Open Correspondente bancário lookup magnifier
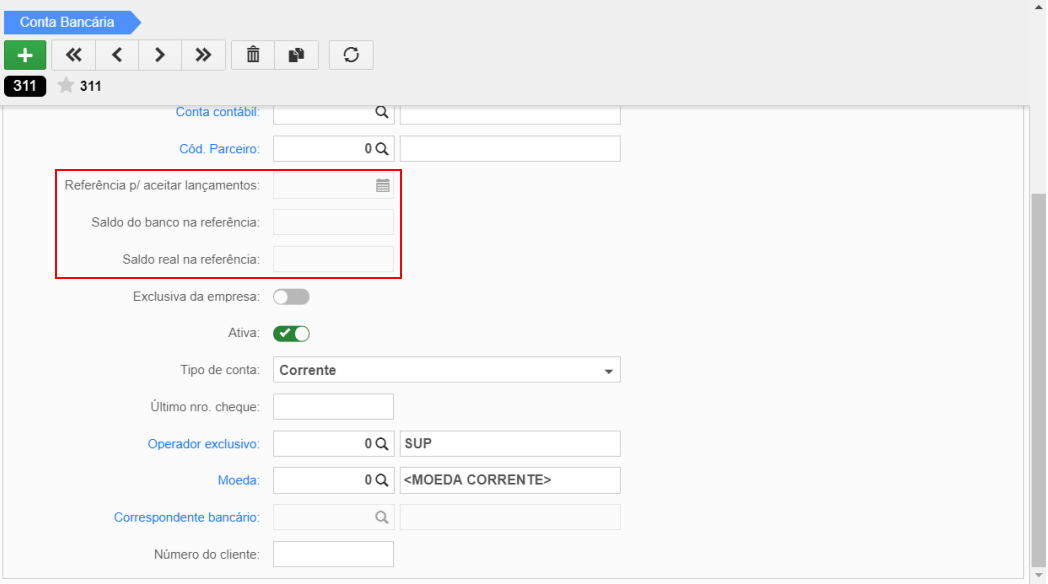The width and height of the screenshot is (1048, 584). pyautogui.click(x=382, y=517)
